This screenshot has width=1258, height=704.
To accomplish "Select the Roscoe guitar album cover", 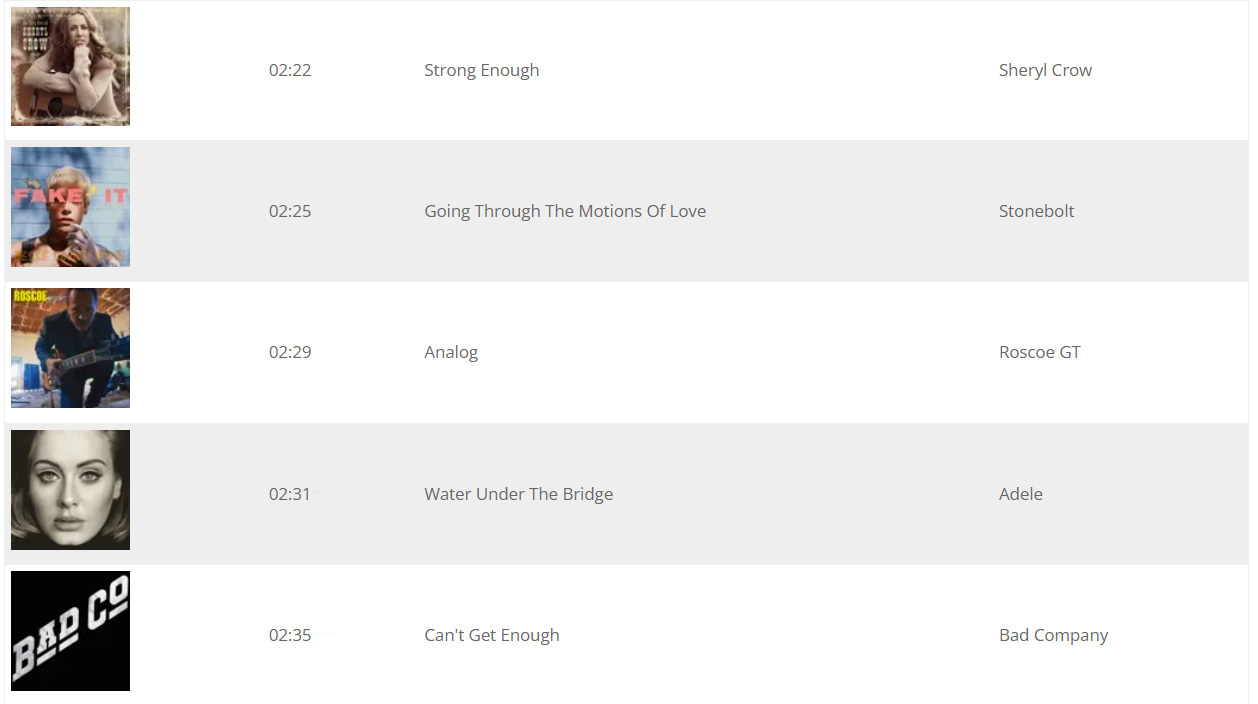I will (x=70, y=348).
